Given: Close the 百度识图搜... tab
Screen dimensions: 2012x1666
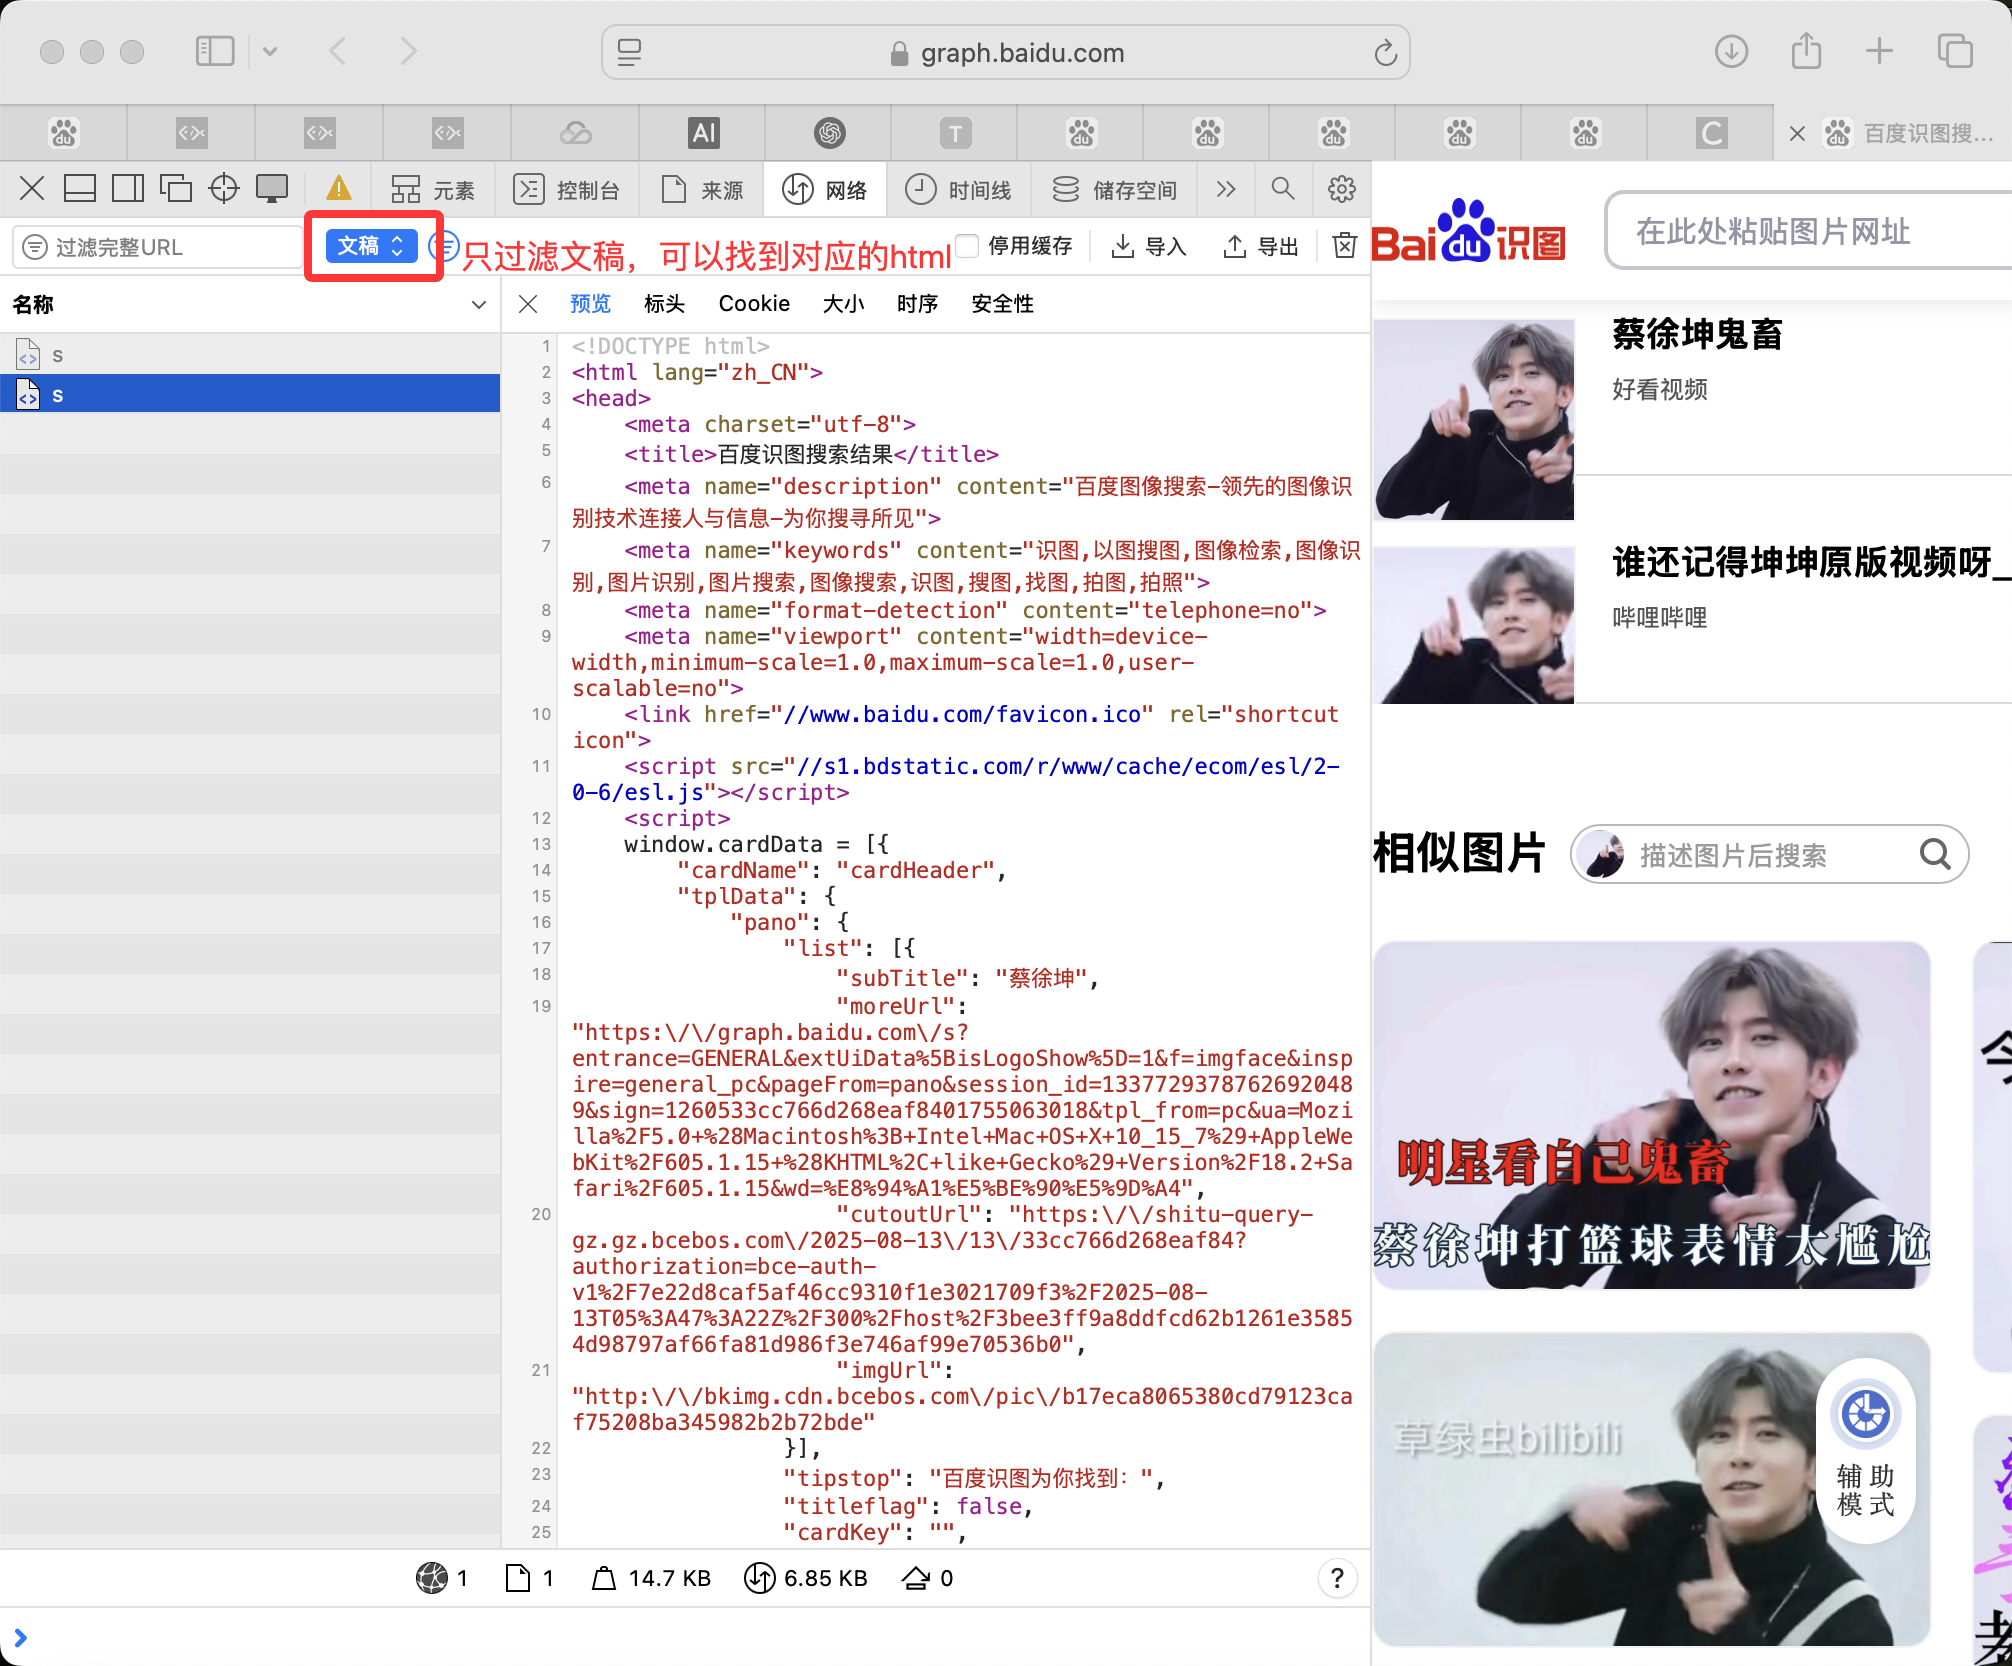Looking at the screenshot, I should 1797,134.
